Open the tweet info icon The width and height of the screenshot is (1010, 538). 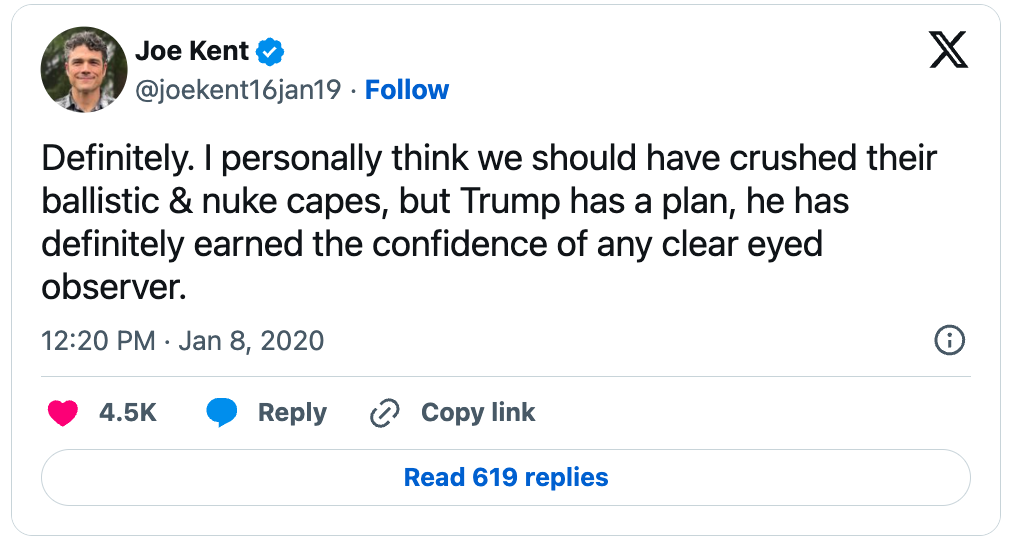tap(948, 340)
